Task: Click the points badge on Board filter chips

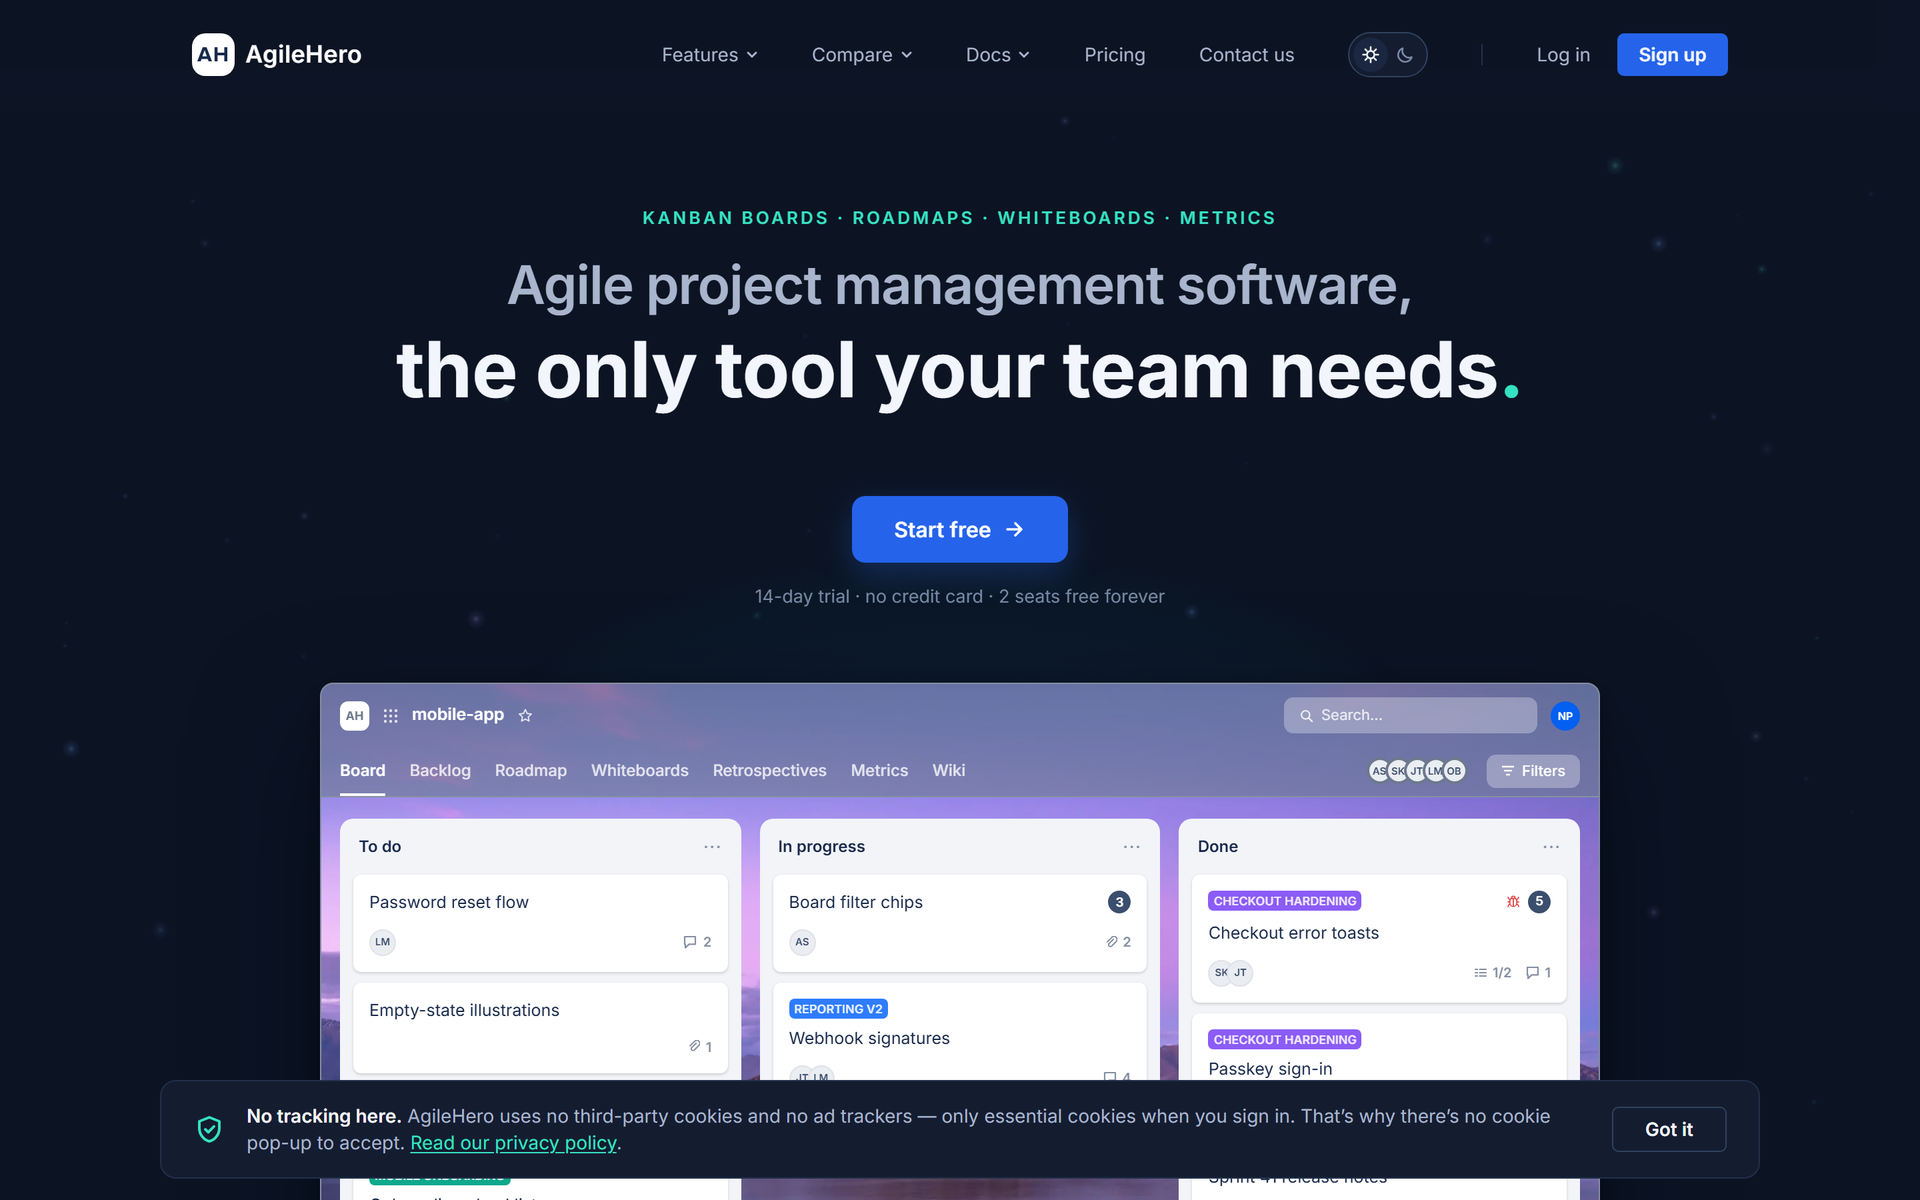Action: 1119,902
